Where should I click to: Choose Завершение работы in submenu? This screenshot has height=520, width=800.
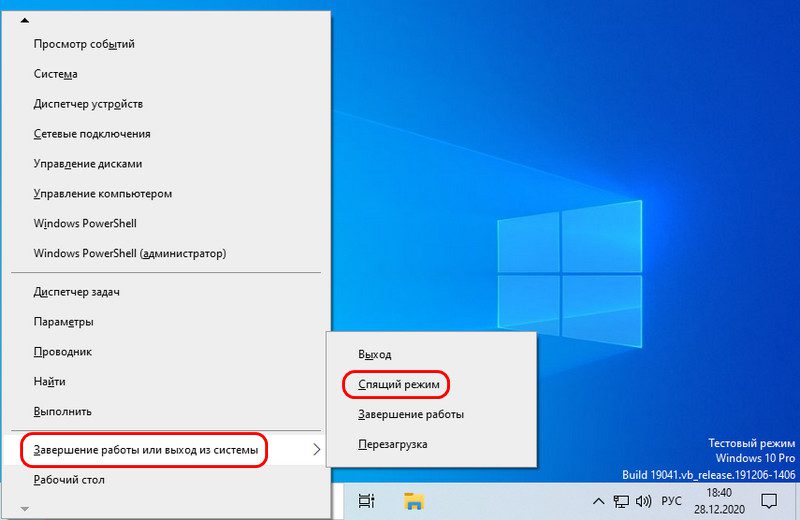431,414
